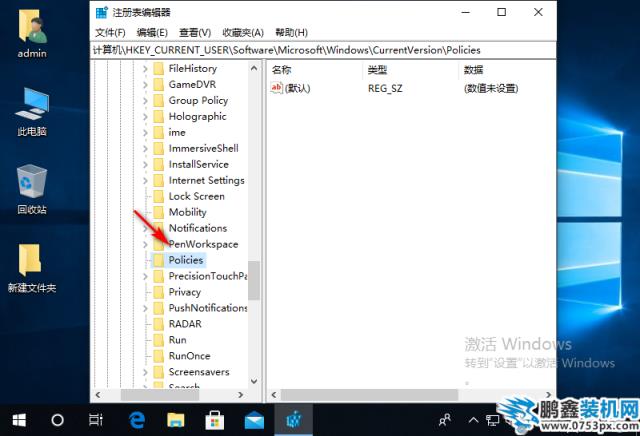
Task: Open the admin desktop folder
Action: click(32, 34)
